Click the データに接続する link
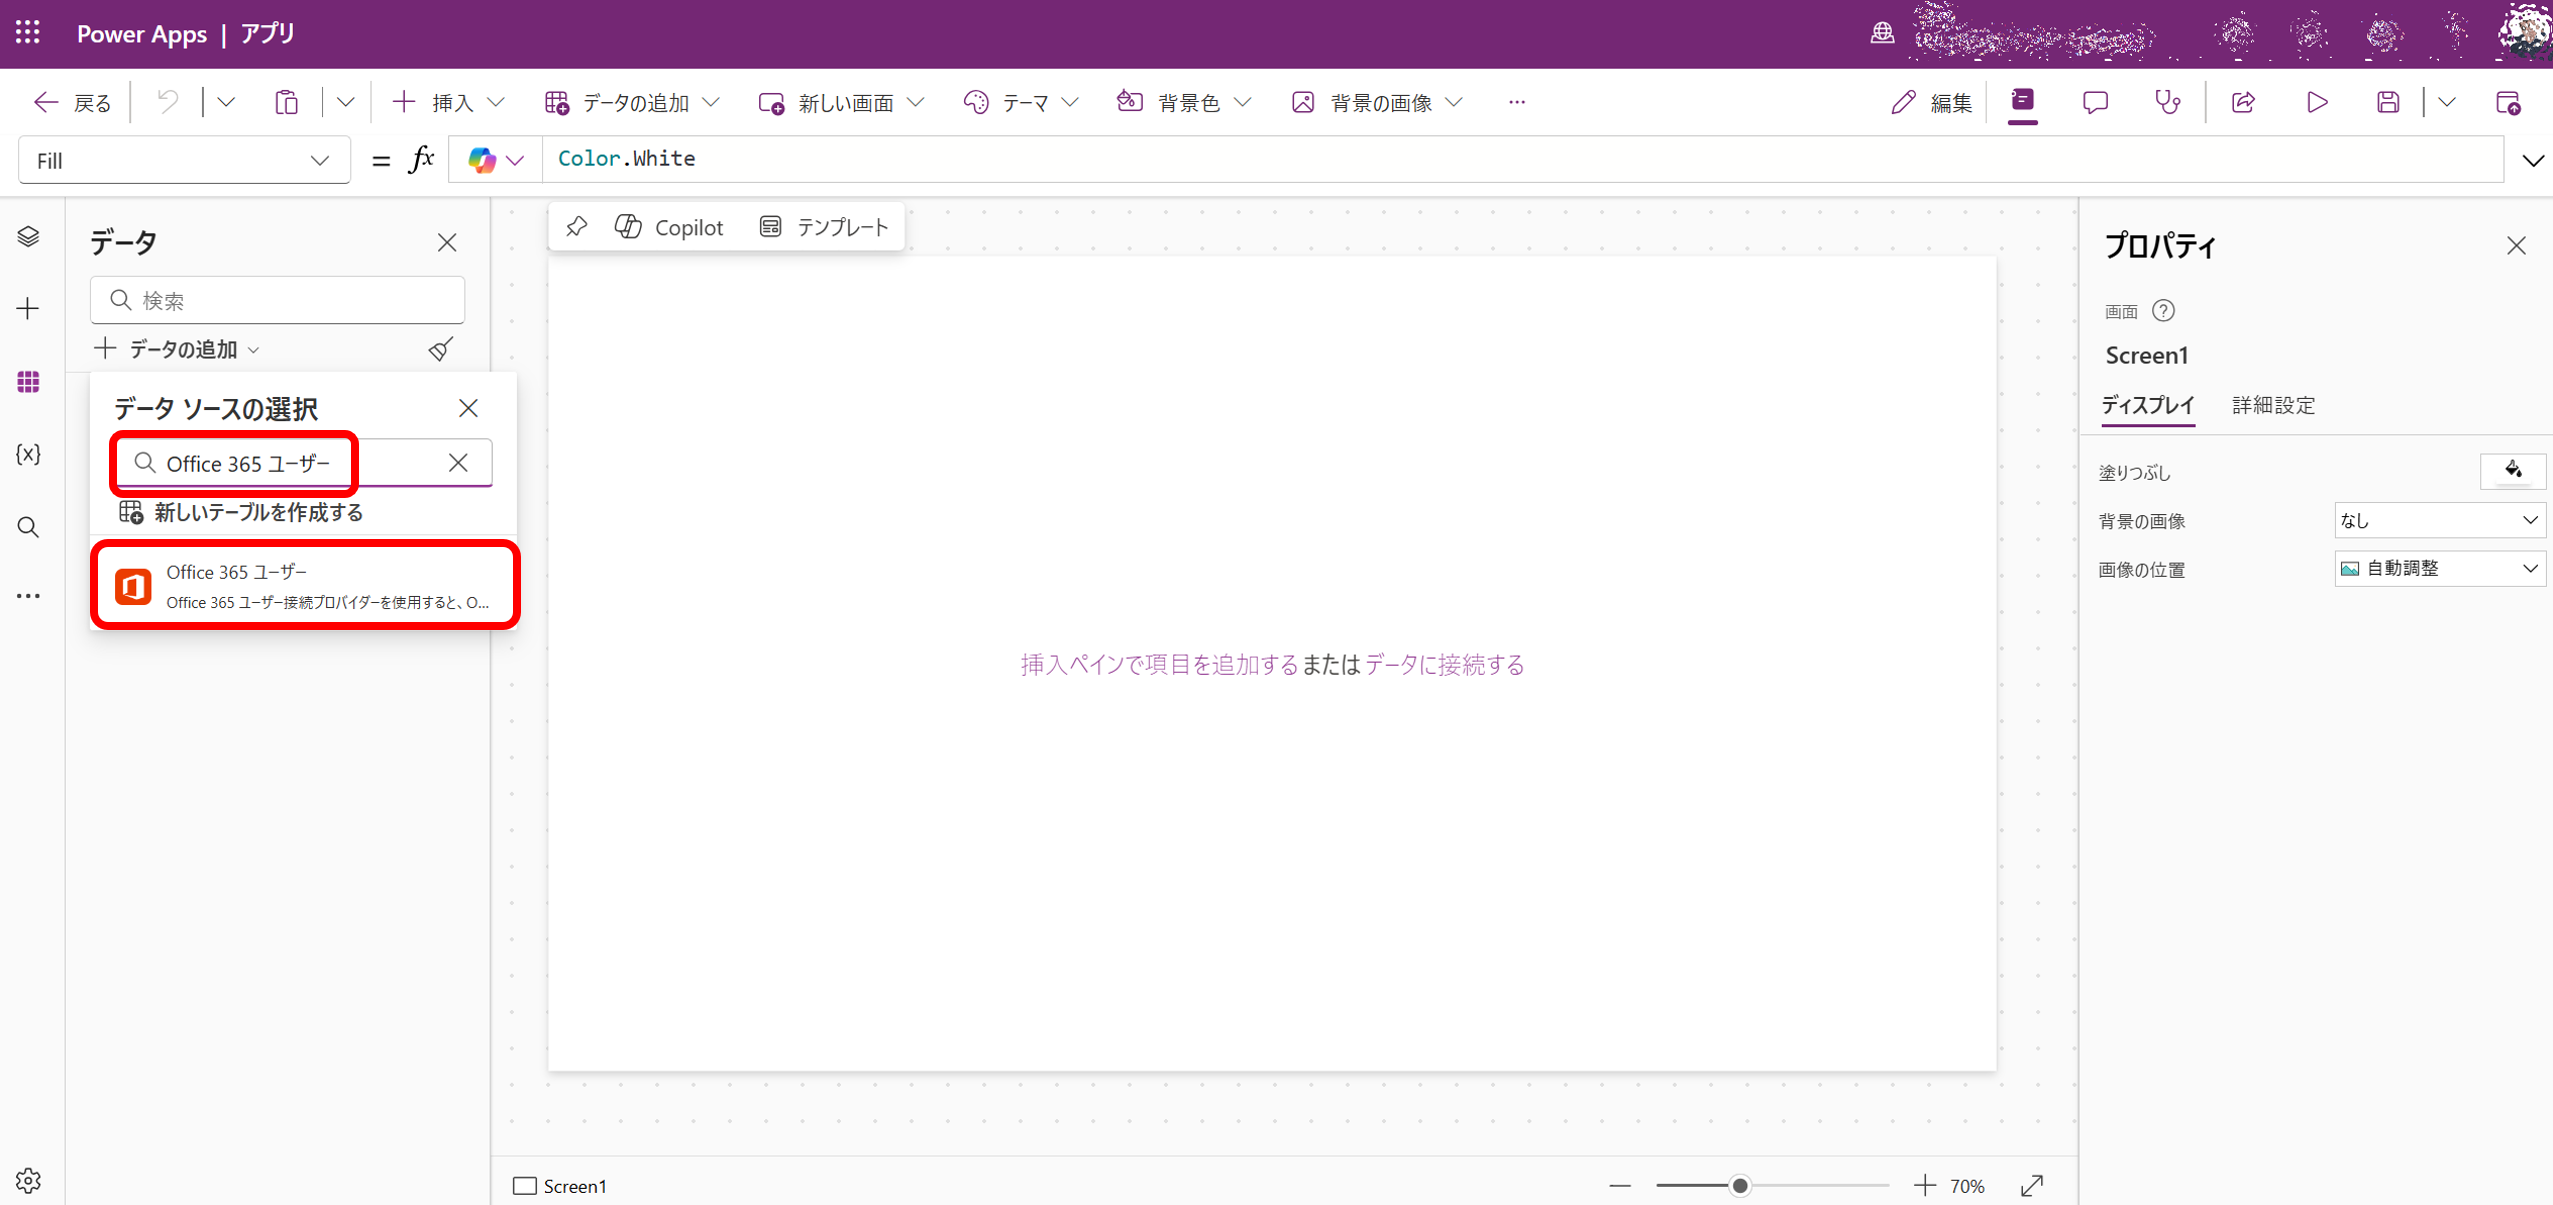The width and height of the screenshot is (2553, 1205). (1444, 665)
